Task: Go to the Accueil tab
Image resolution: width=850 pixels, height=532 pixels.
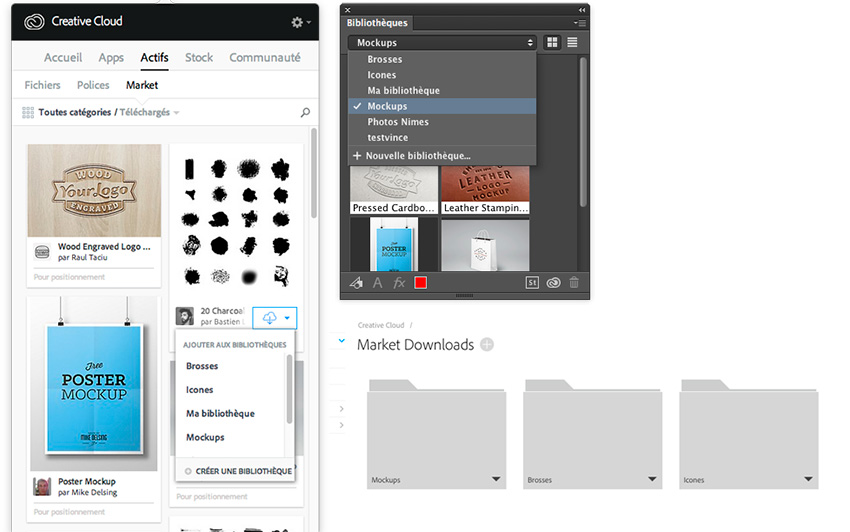Action: click(x=63, y=57)
